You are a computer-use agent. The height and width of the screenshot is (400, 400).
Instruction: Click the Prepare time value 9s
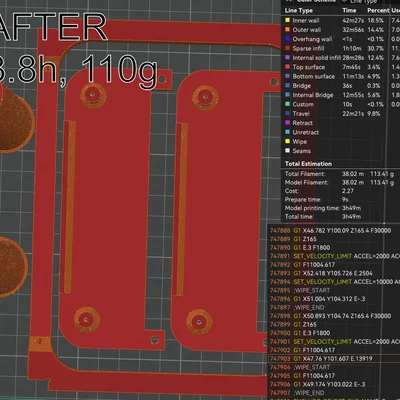(345, 200)
